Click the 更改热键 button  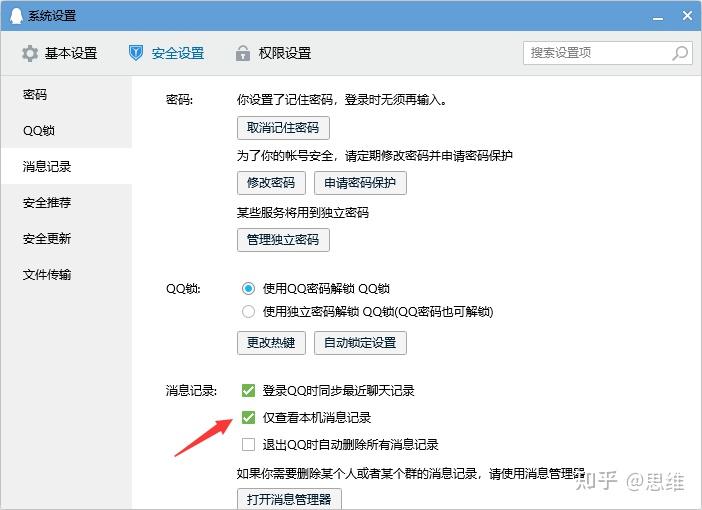click(271, 343)
